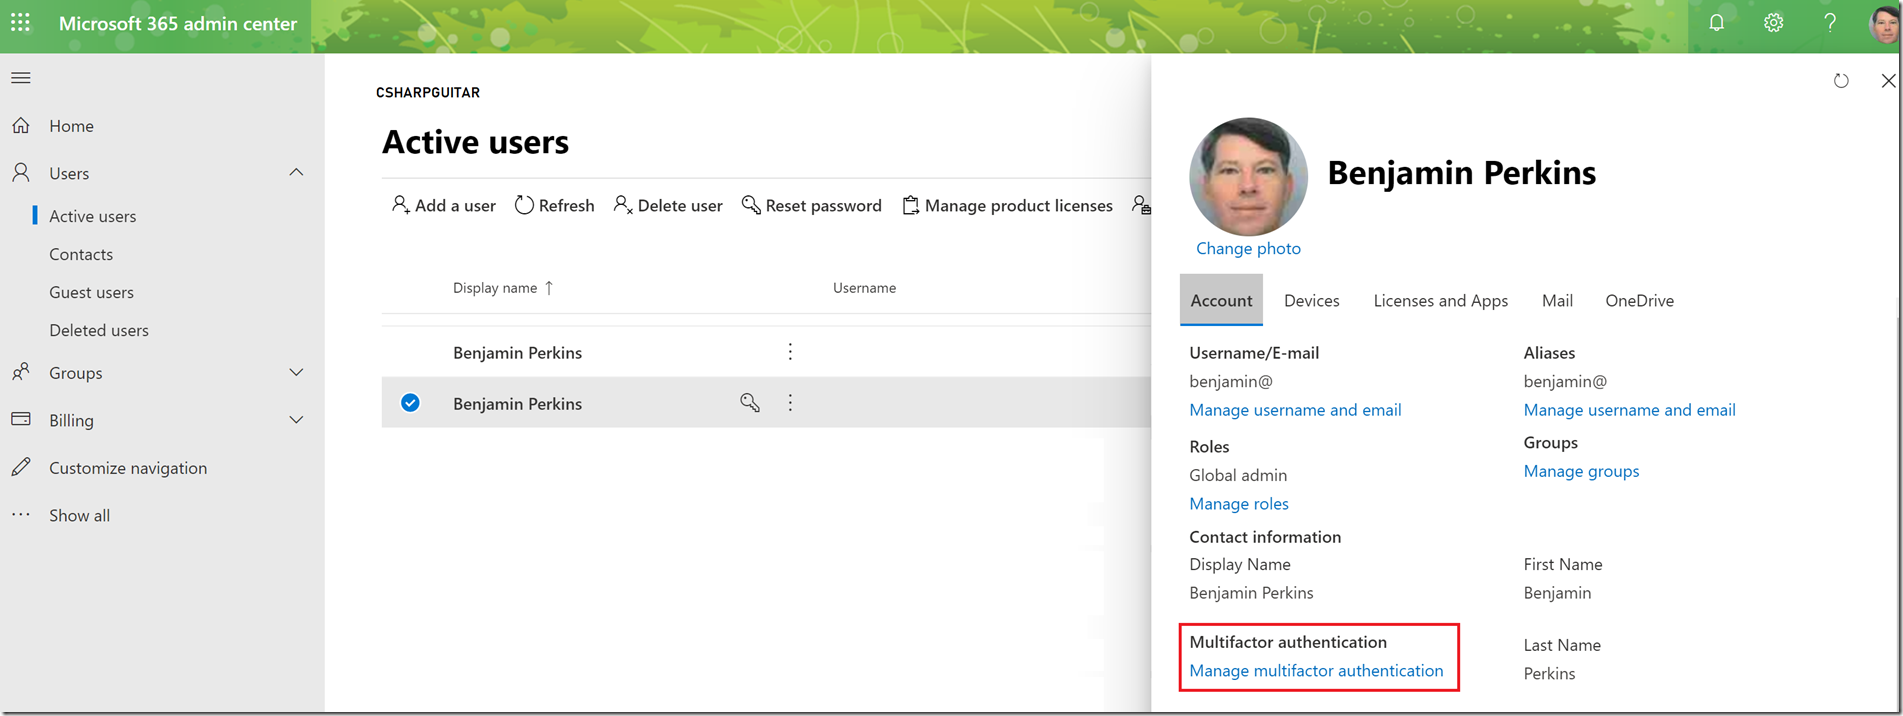The image size is (1903, 716).
Task: Open Contacts in sidebar
Action: point(81,254)
